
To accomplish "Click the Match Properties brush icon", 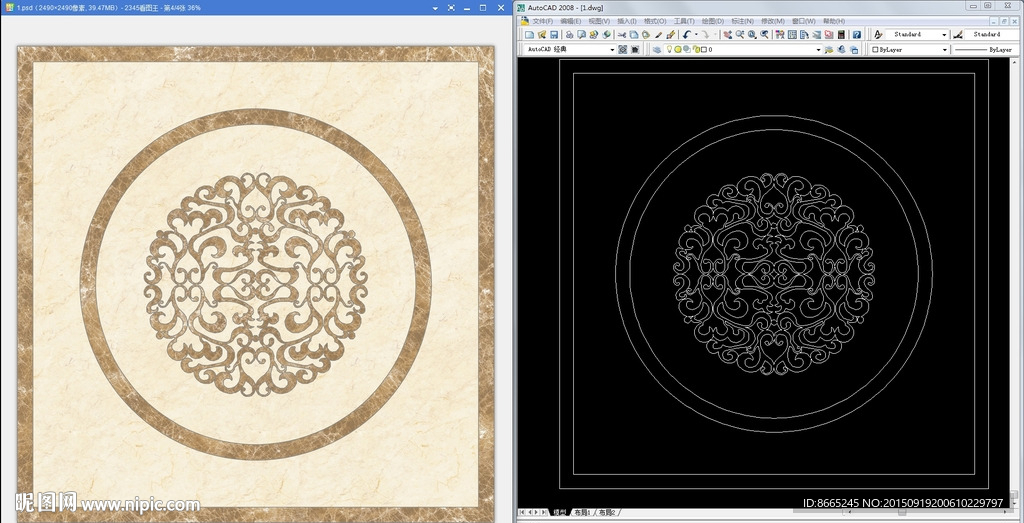I will pyautogui.click(x=671, y=34).
